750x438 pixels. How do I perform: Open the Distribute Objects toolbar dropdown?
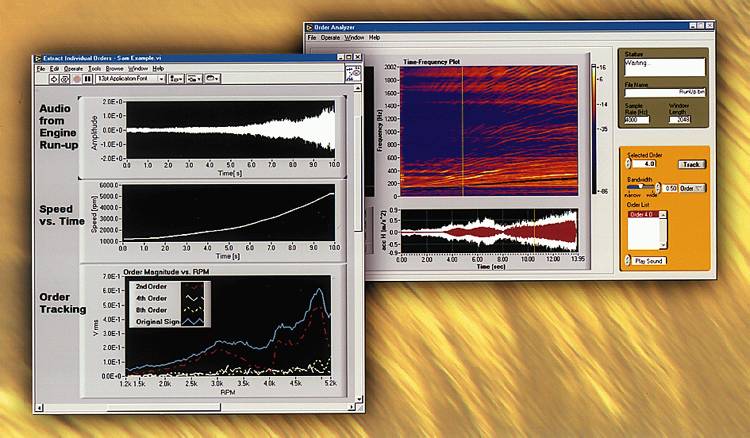click(x=194, y=79)
